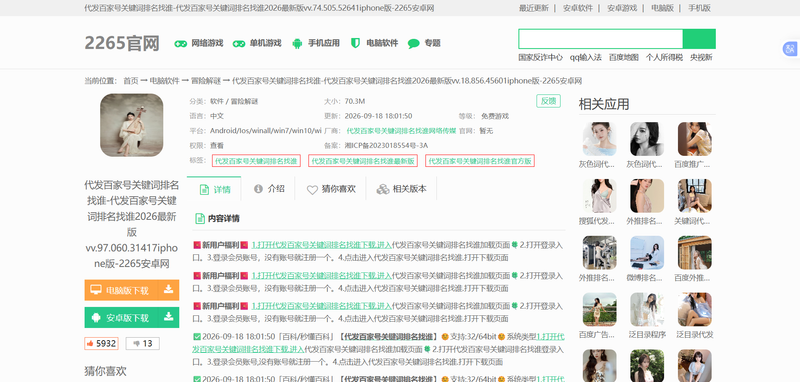
Task: Click the 相关应用 heading
Action: pos(604,104)
